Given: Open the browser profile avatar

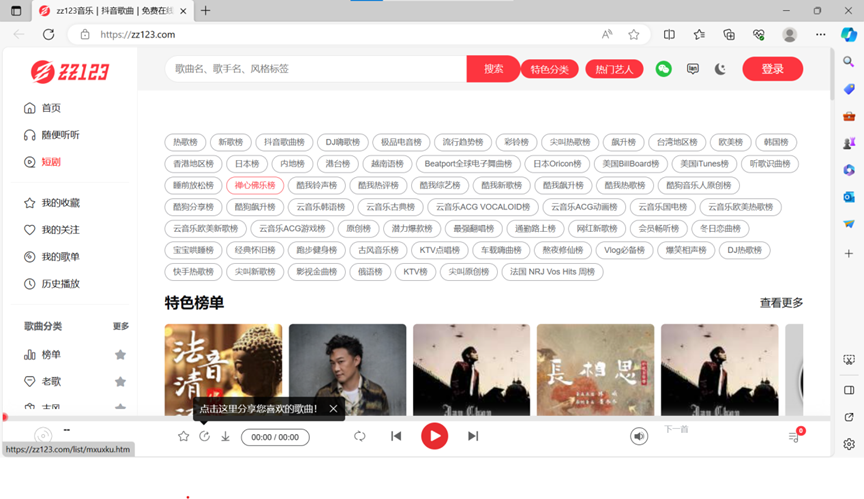Looking at the screenshot, I should (x=790, y=34).
